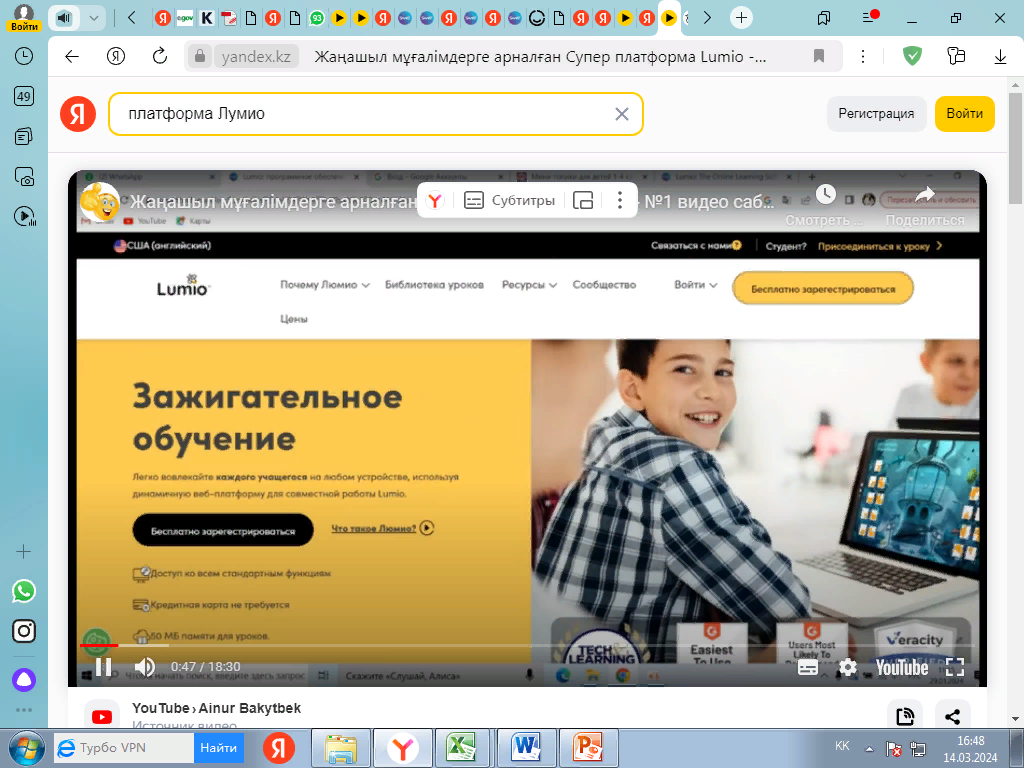Open the 49 open tabs counter
This screenshot has height=768, width=1024.
(x=24, y=97)
